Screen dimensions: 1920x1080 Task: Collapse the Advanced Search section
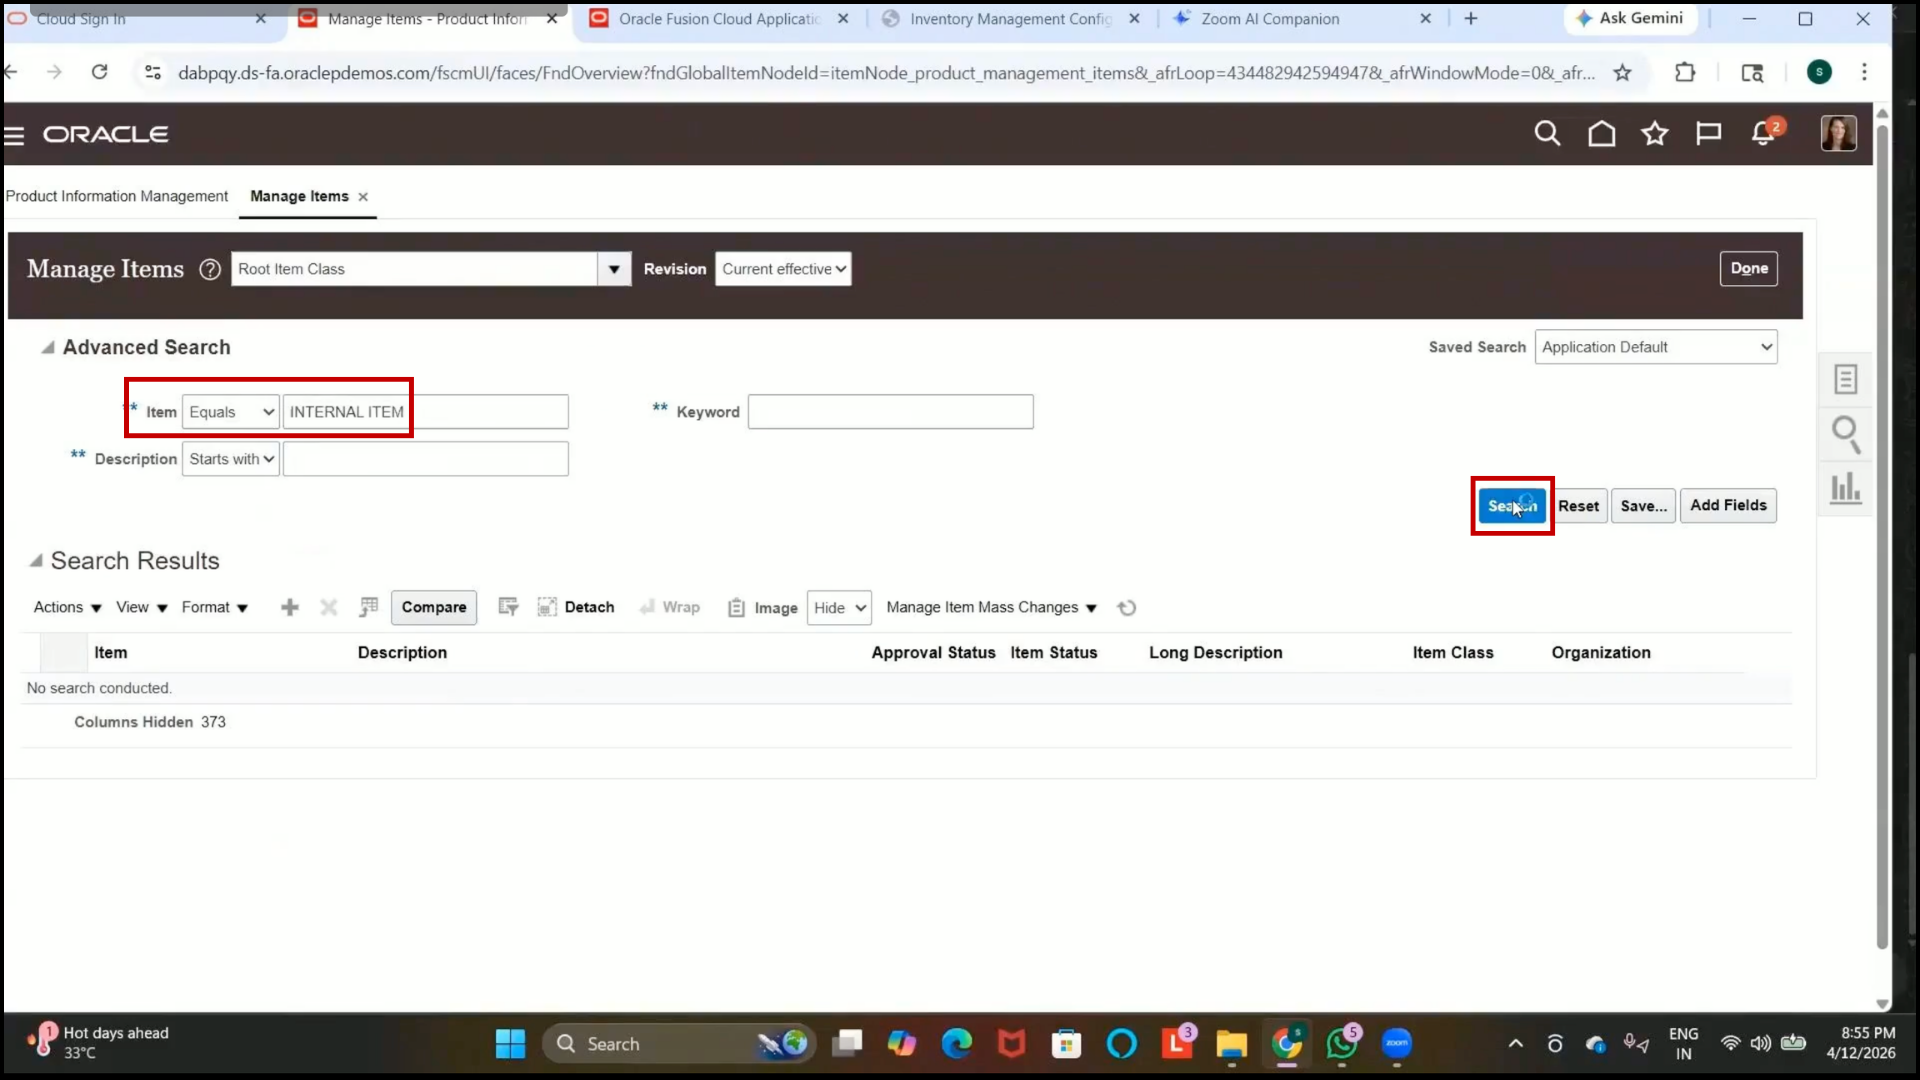click(x=47, y=347)
